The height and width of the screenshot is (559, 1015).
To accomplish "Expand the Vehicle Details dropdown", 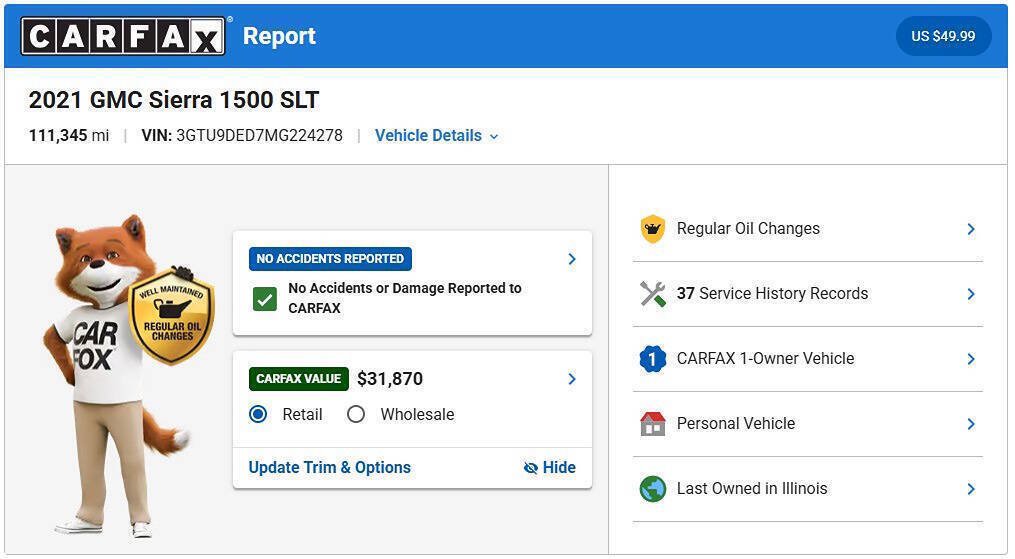I will coord(436,136).
